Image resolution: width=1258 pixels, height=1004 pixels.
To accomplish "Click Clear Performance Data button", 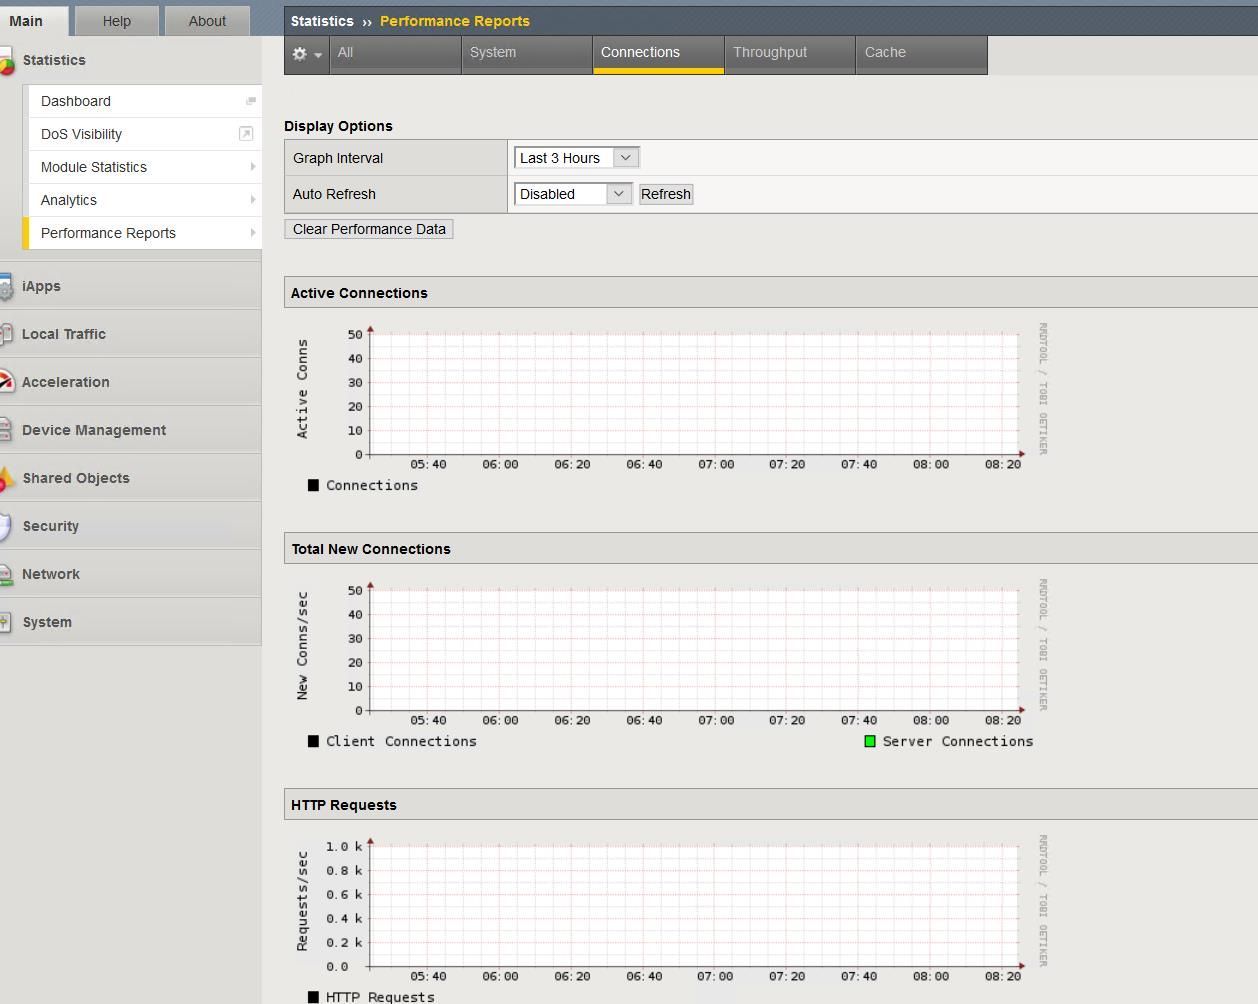I will [369, 229].
